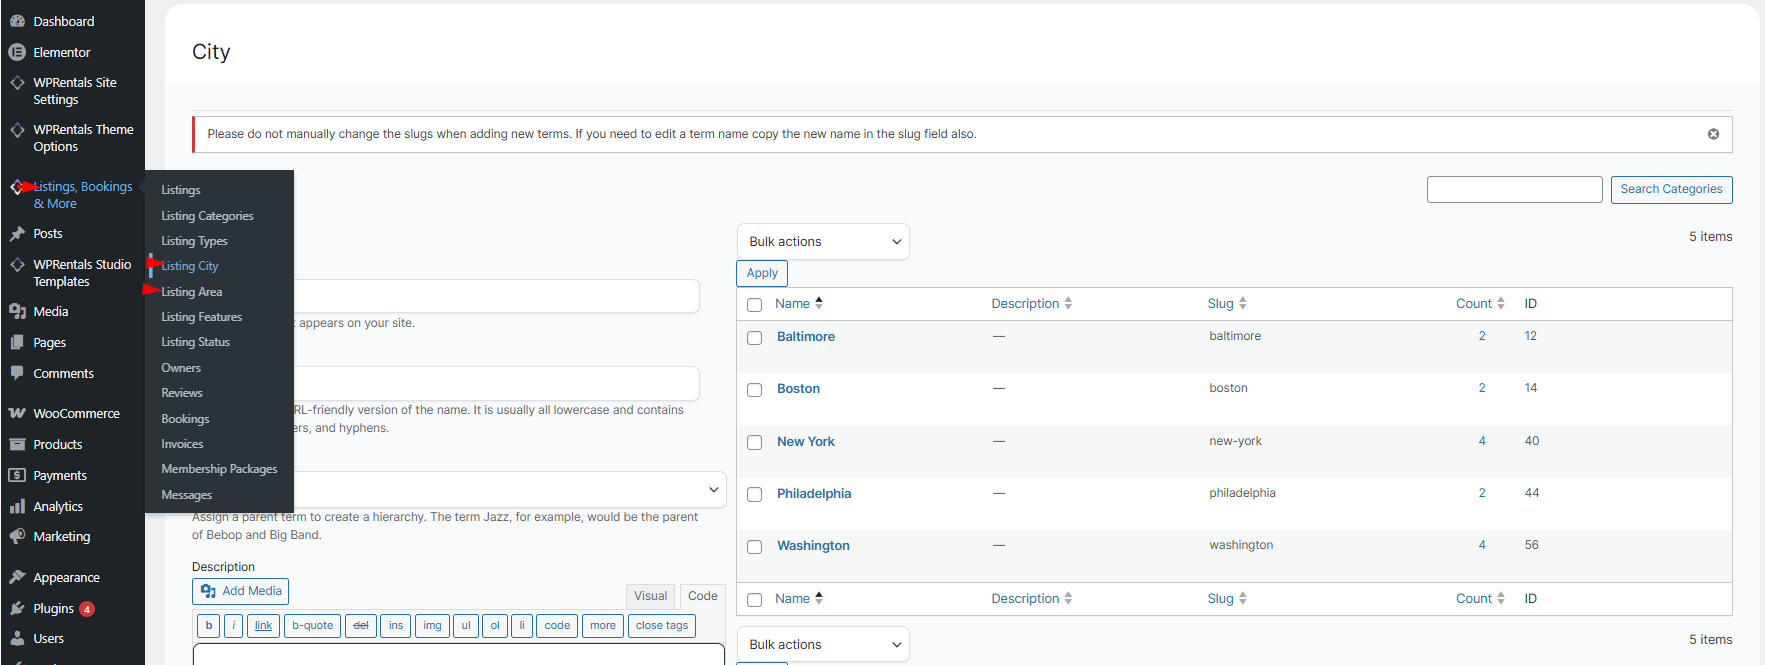Select the New York row checkbox
The image size is (1765, 665).
click(755, 442)
